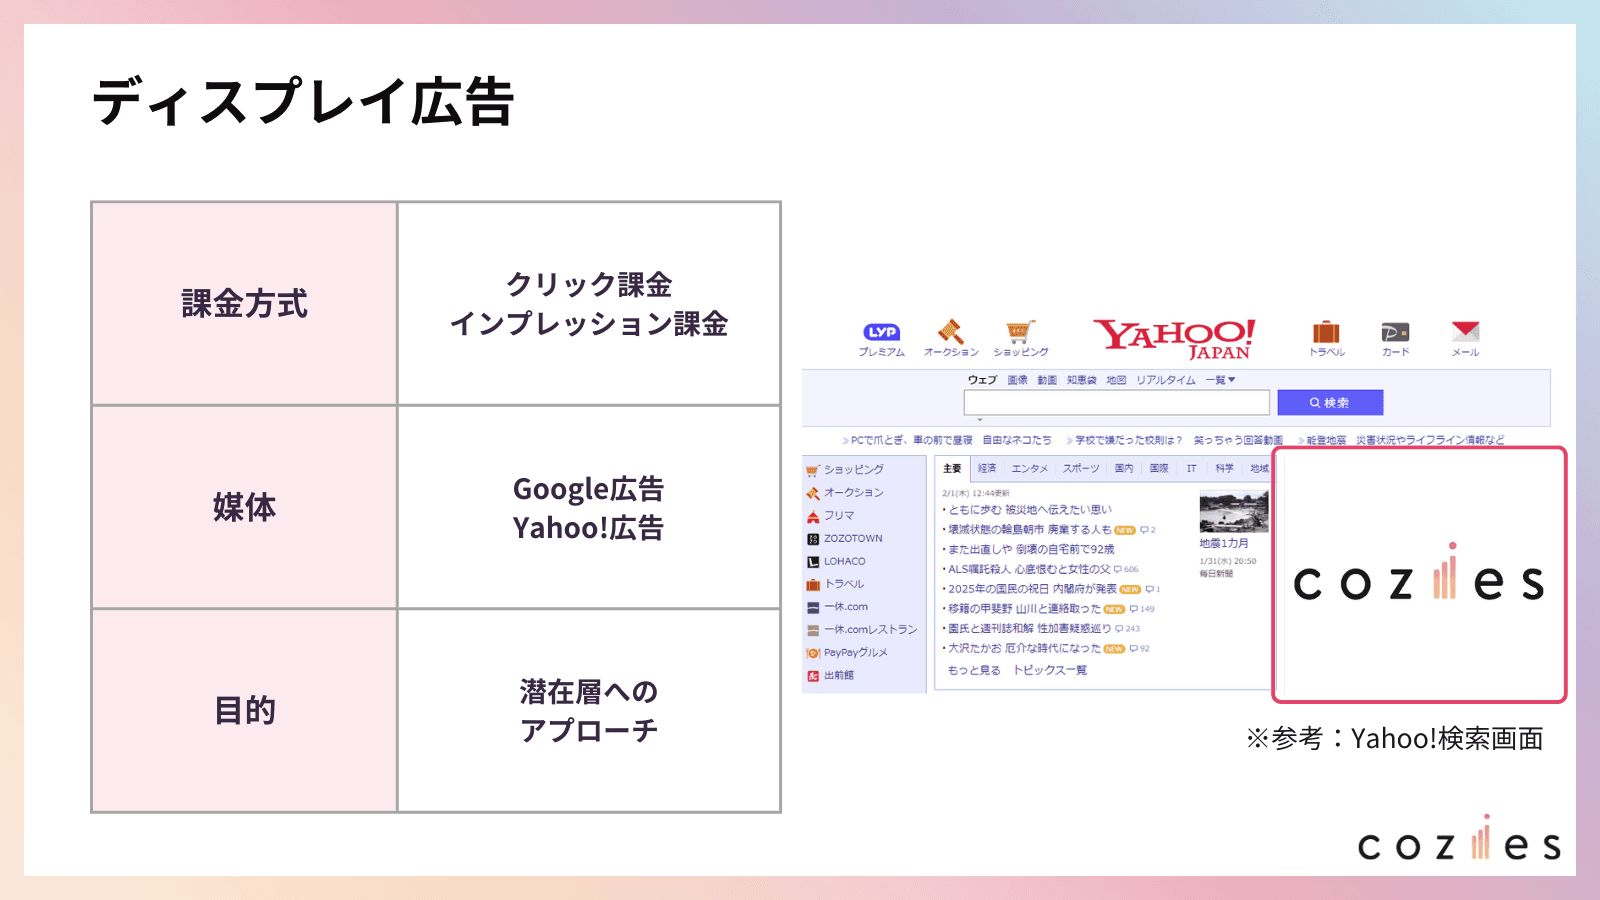
Task: Switch to the 国内 news tab
Action: [x=1124, y=468]
